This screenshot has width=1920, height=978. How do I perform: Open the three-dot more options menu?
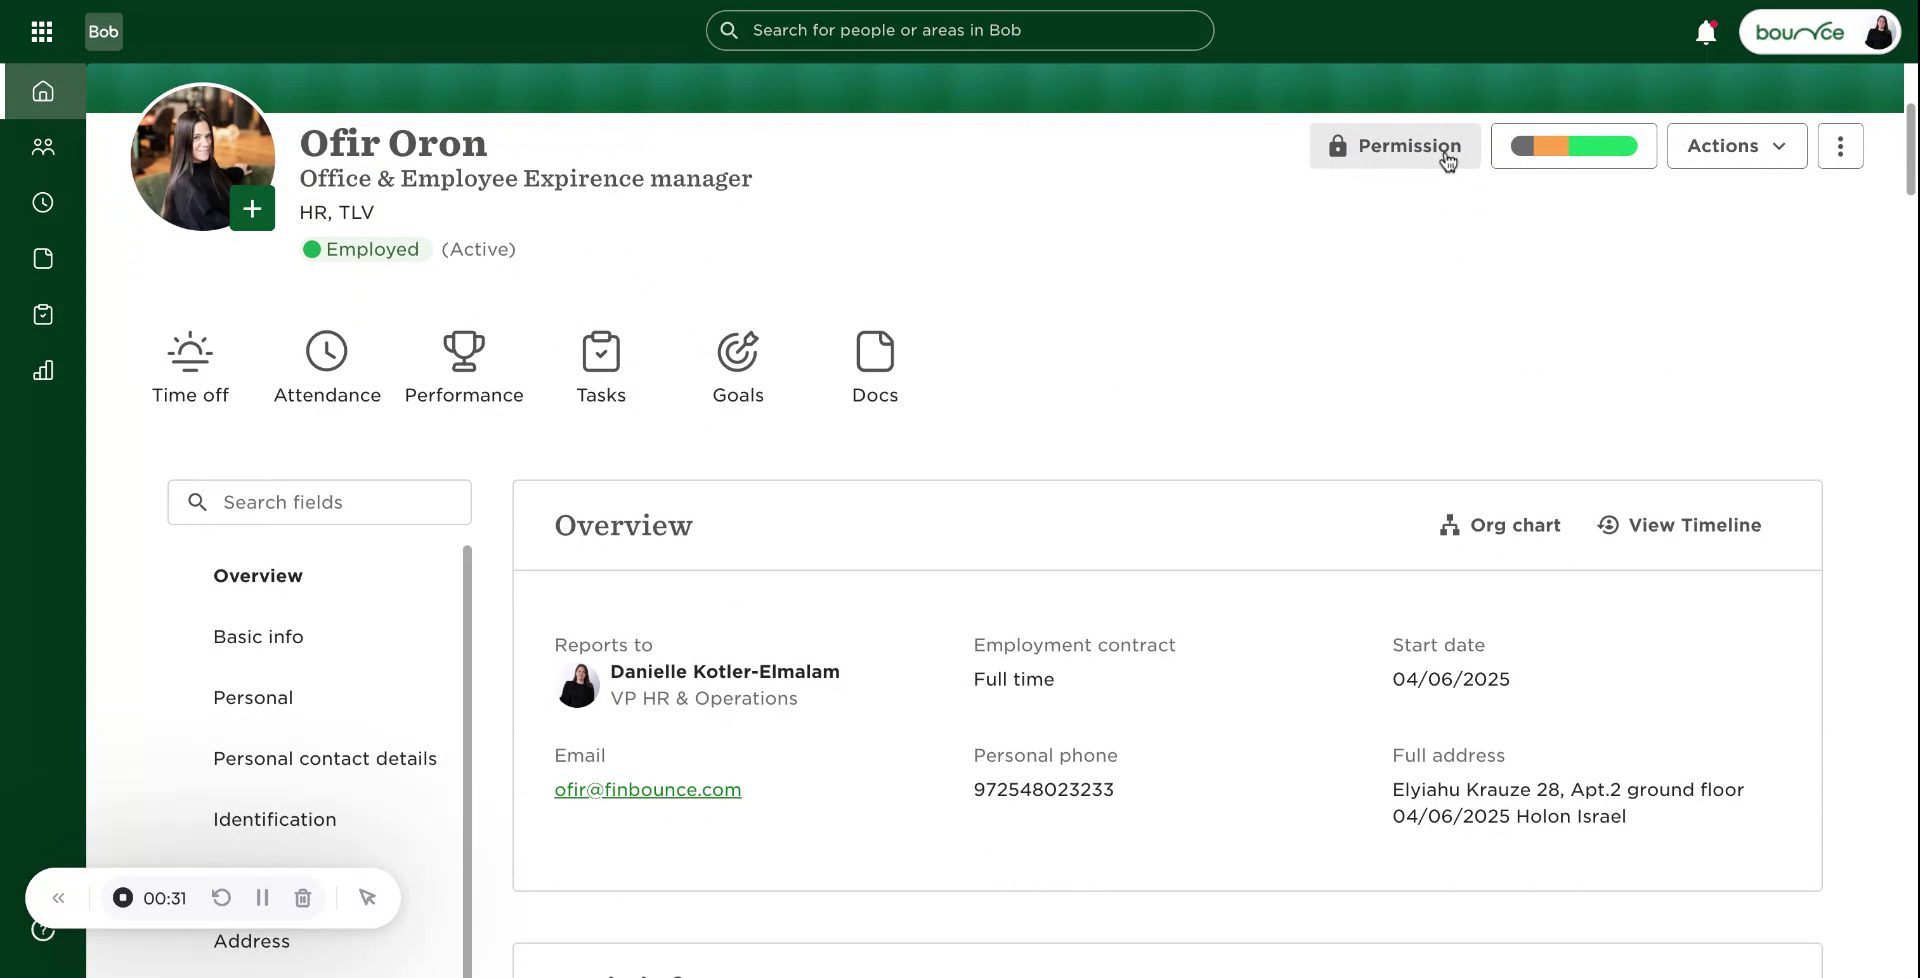[x=1840, y=145]
